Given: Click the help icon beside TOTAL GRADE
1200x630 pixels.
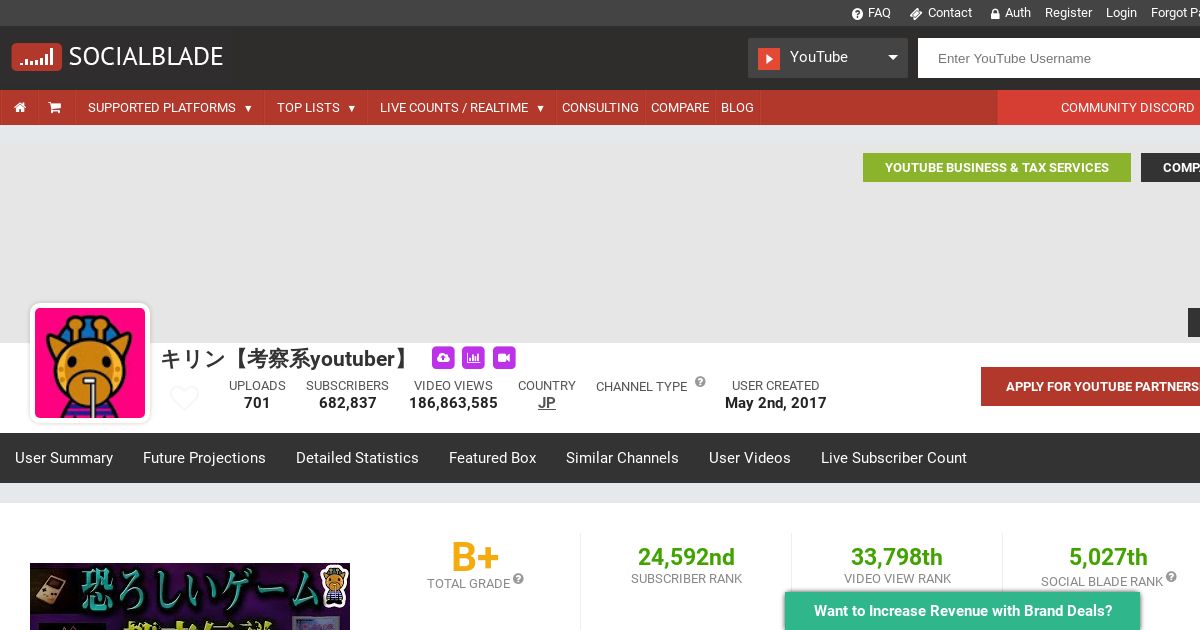Looking at the screenshot, I should tap(518, 579).
